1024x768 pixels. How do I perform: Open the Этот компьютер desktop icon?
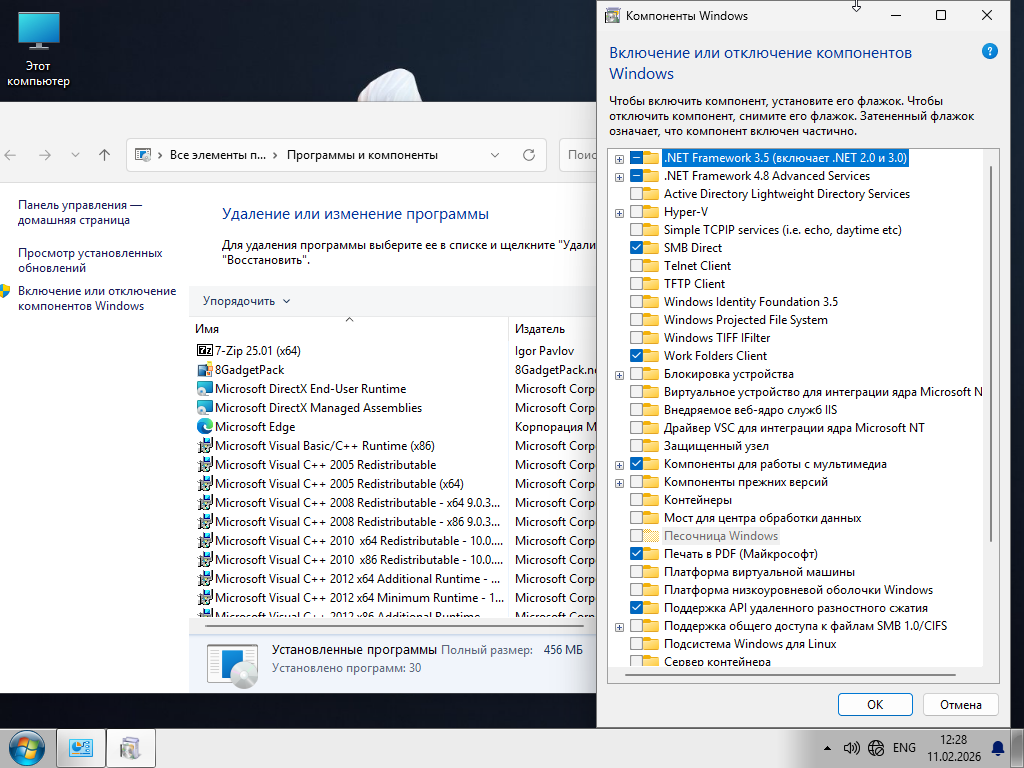coord(39,50)
